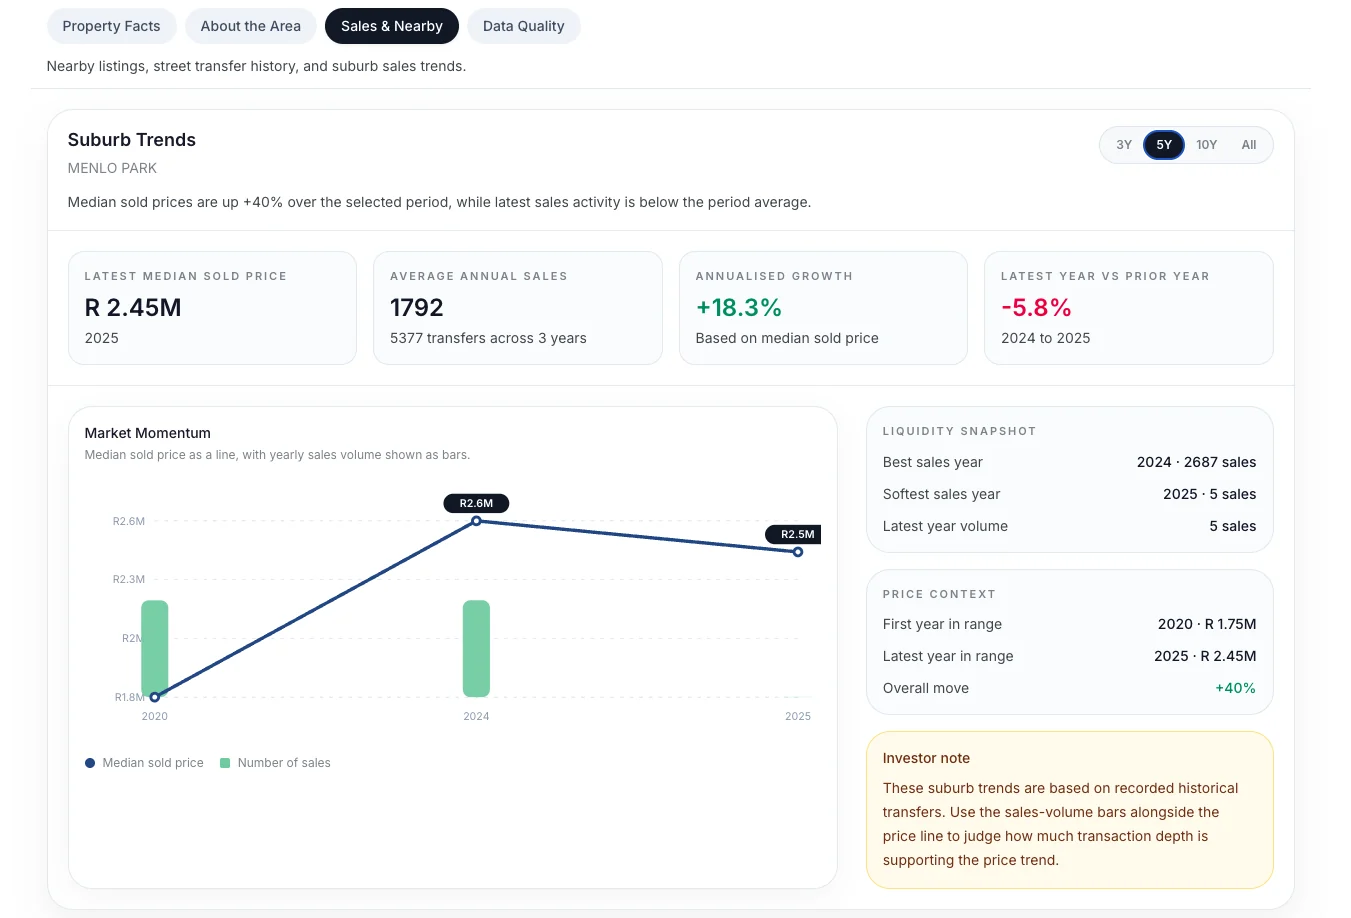
Task: Switch suburb trends to 10Y
Action: [1207, 145]
